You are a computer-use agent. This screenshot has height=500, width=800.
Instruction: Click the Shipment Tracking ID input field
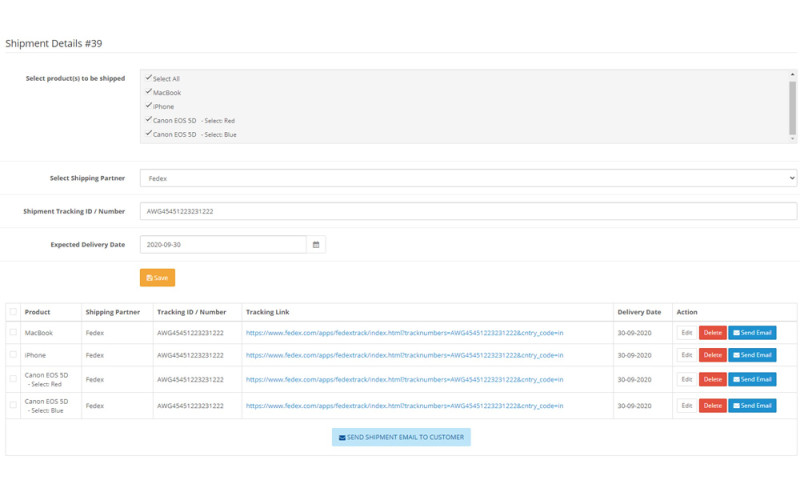click(x=468, y=211)
